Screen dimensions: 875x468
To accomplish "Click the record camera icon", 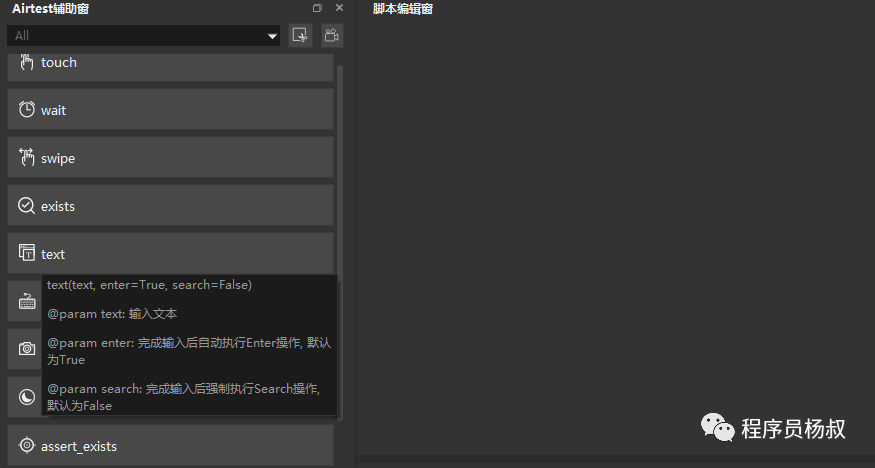I will click(x=332, y=36).
